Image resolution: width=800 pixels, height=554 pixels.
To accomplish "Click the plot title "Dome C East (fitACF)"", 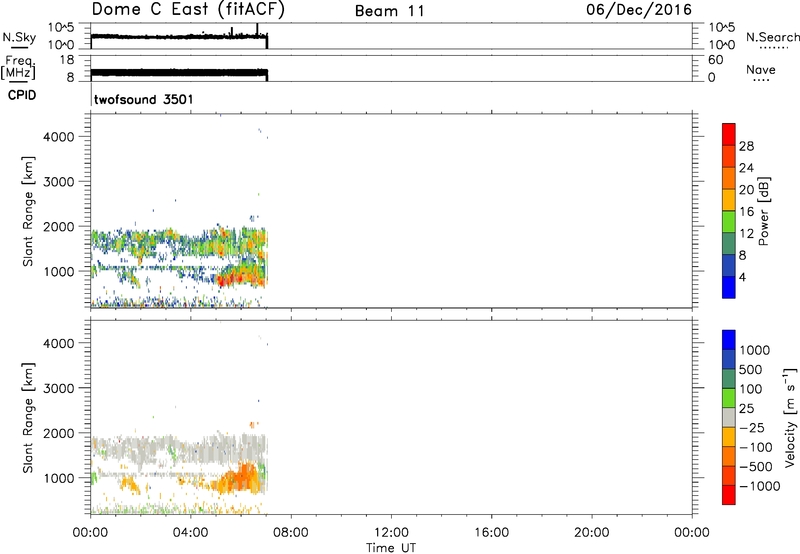I will [x=188, y=10].
